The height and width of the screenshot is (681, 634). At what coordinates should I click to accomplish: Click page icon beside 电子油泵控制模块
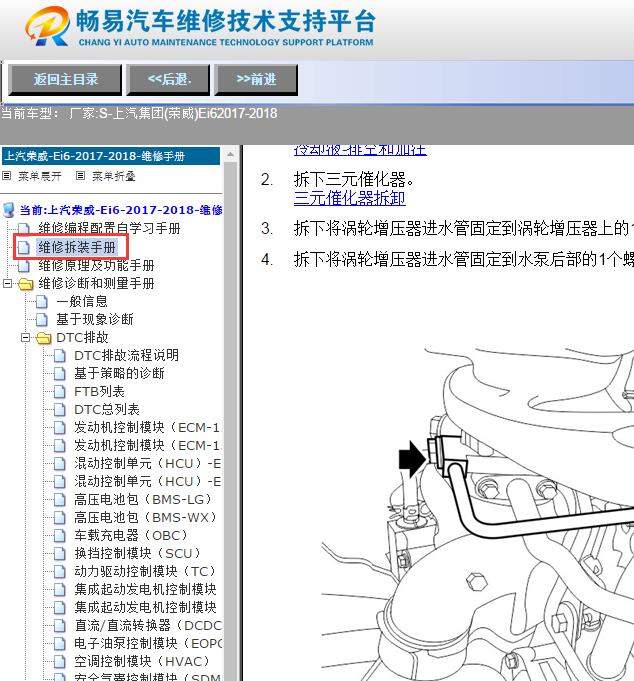coord(59,644)
